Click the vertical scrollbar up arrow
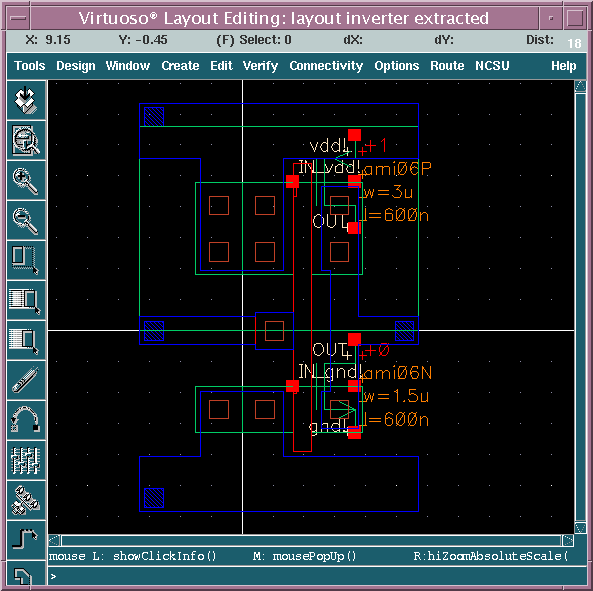This screenshot has width=593, height=591. [x=580, y=86]
